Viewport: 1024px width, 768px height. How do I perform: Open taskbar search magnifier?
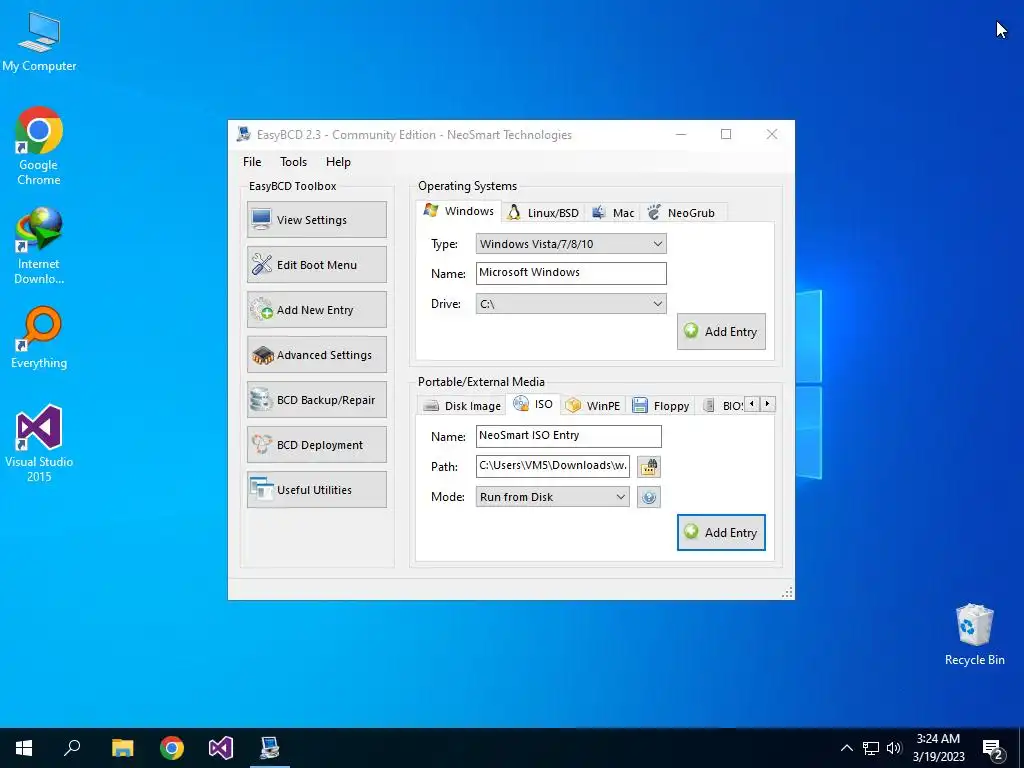(x=72, y=748)
